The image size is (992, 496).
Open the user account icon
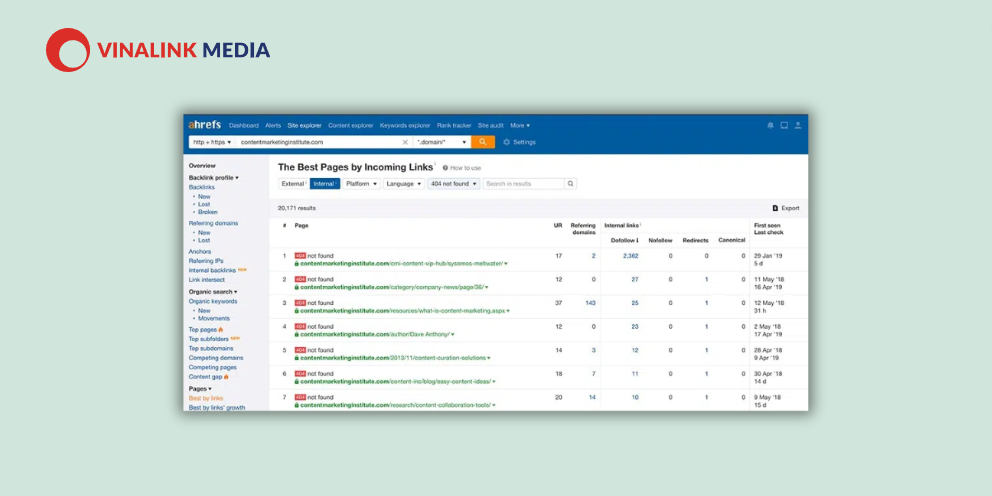click(798, 125)
